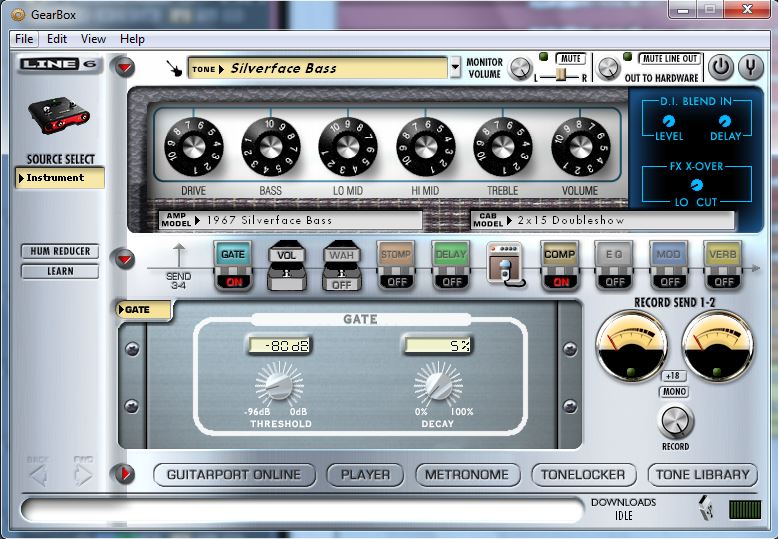
Task: Open the Instrument source select dropdown
Action: point(60,178)
